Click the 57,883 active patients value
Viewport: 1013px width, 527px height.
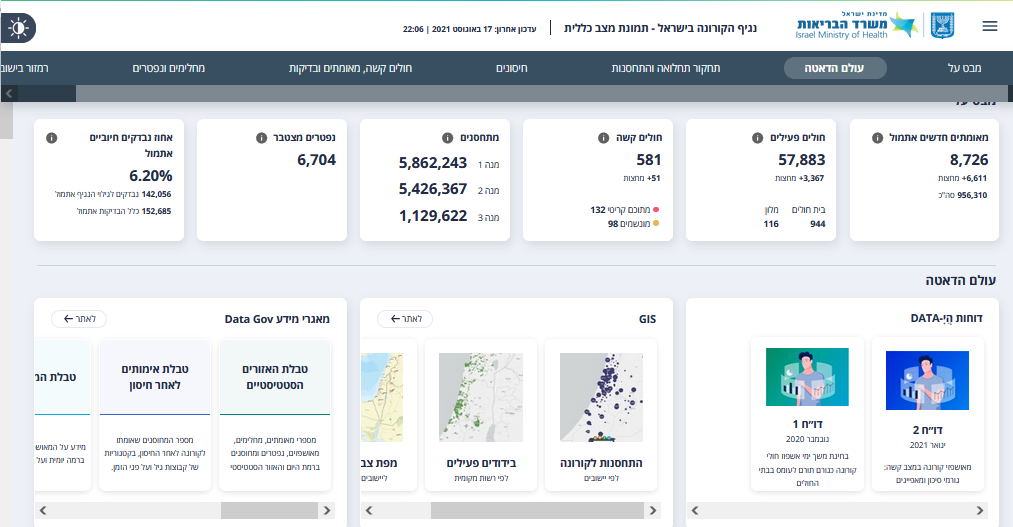(x=802, y=160)
